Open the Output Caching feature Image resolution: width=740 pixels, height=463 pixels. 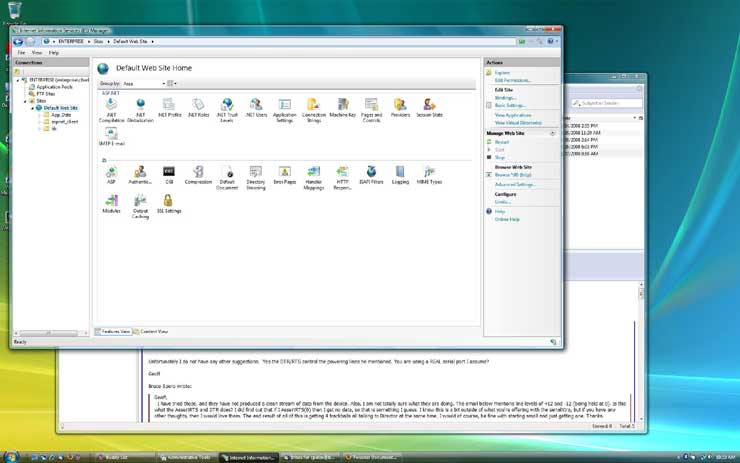140,206
